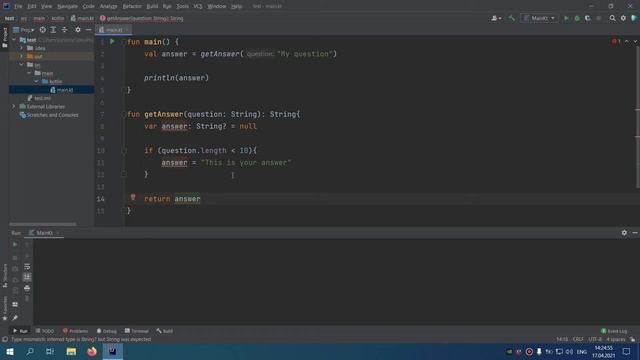Hide the Project panel with minus icon

[x=89, y=30]
